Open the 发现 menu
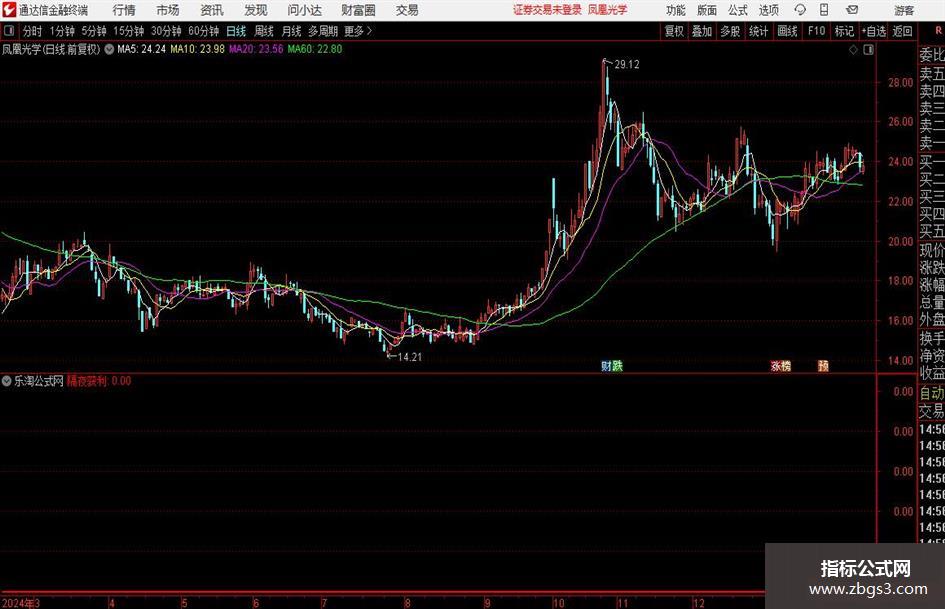The width and height of the screenshot is (945, 609). point(256,10)
